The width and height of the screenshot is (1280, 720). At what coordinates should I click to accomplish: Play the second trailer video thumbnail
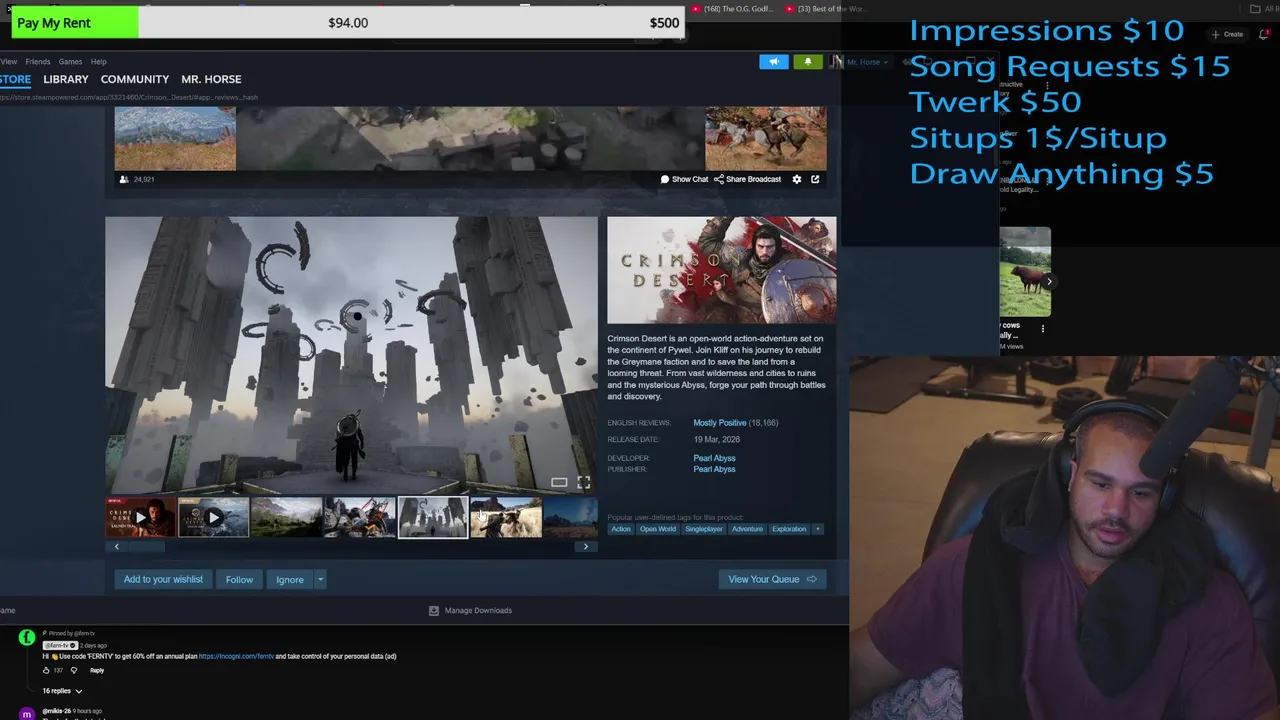click(214, 518)
